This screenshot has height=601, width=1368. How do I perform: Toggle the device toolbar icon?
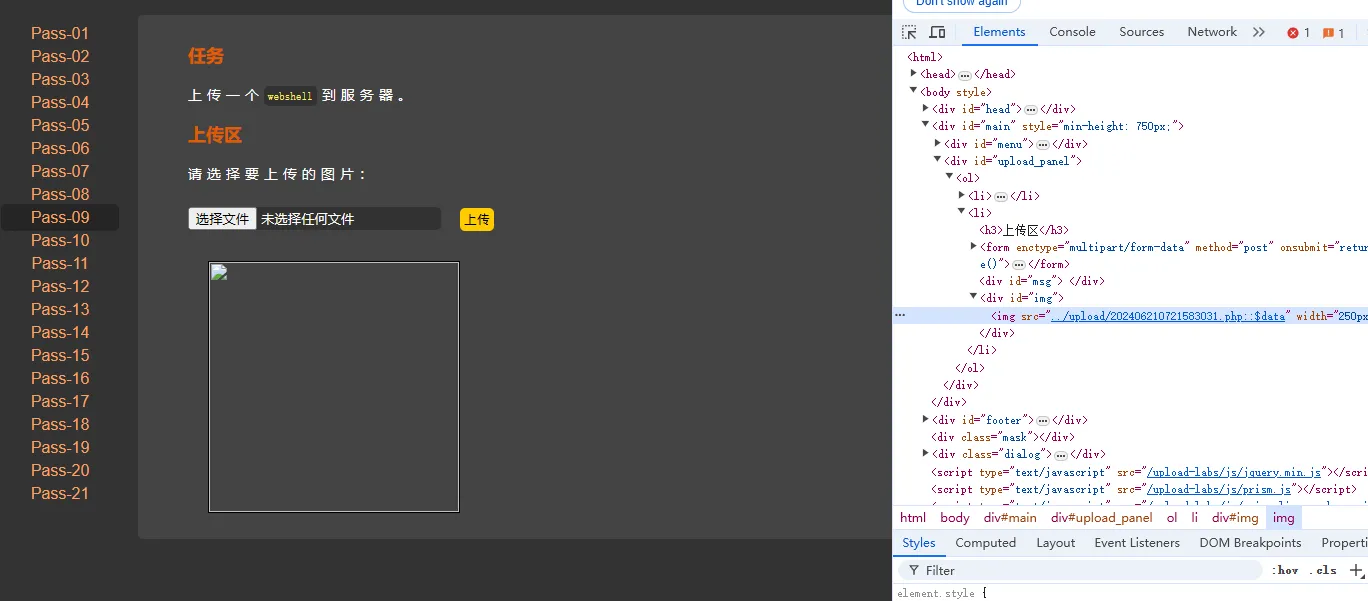pyautogui.click(x=937, y=32)
